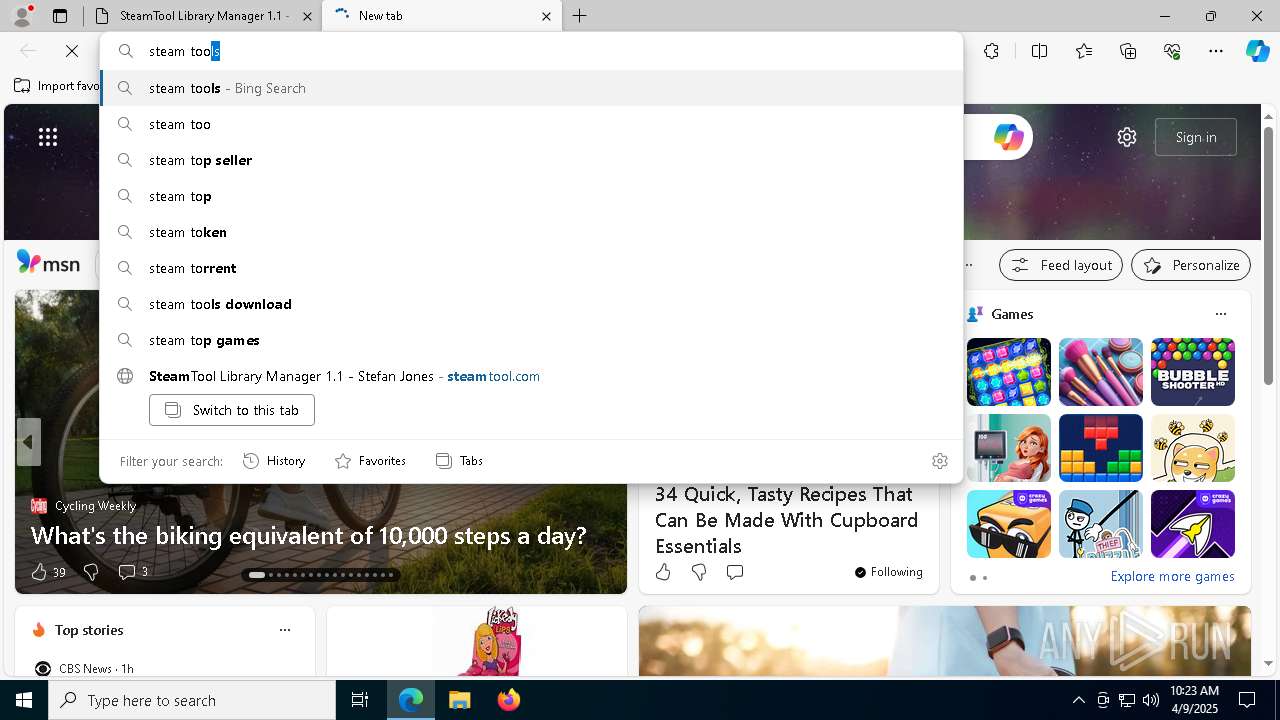This screenshot has width=1280, height=720.
Task: Show hidden system tray icons
Action: (1078, 700)
